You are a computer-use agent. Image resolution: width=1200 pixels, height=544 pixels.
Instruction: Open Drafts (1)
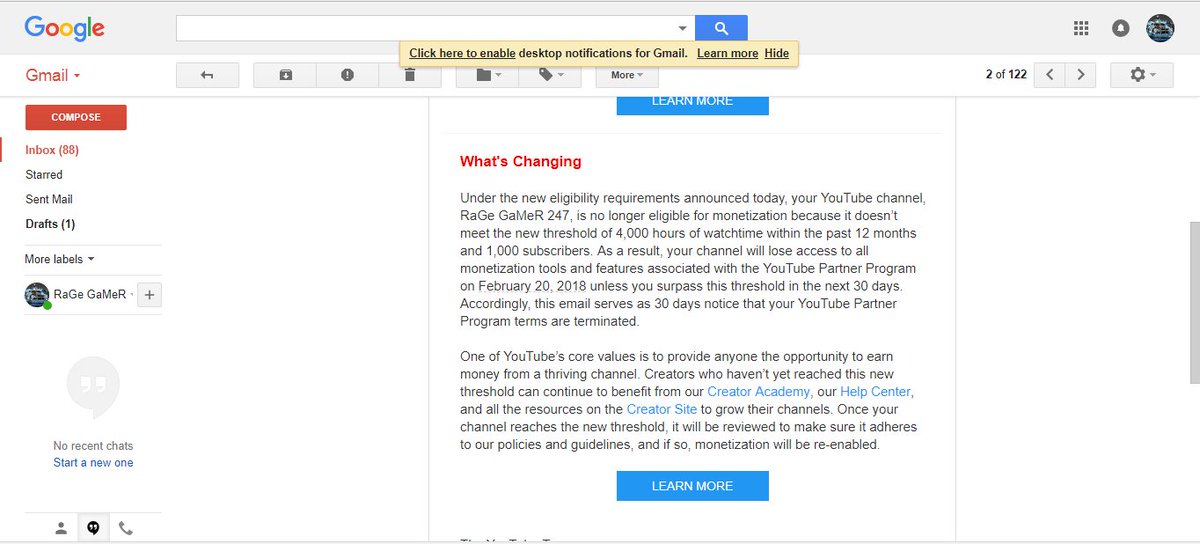point(50,224)
